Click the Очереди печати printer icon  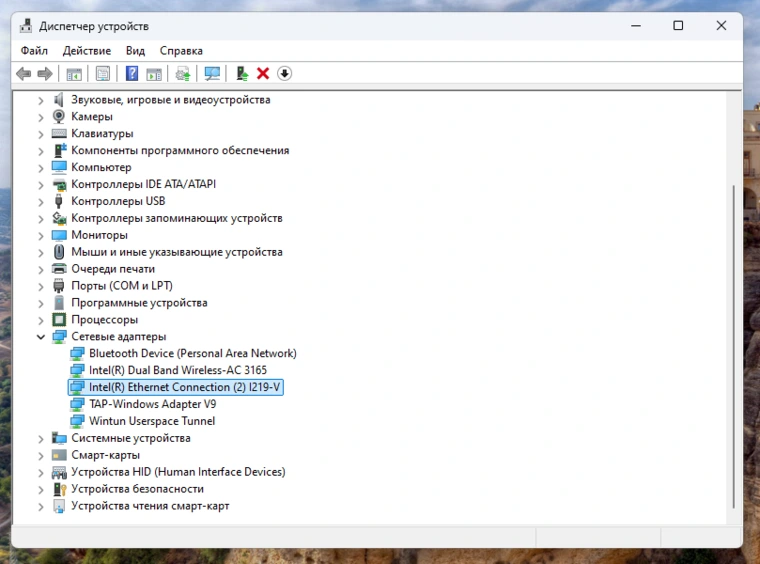click(59, 268)
